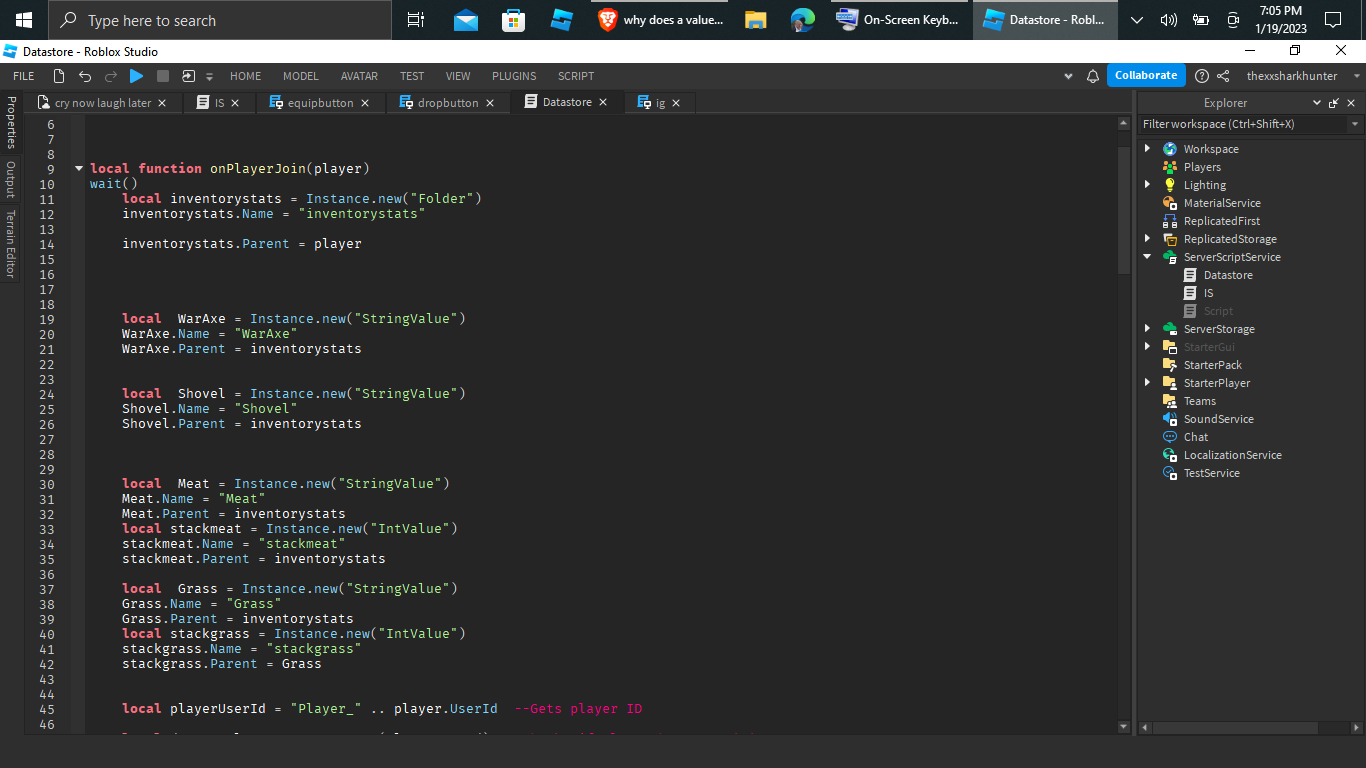Click the Filter workspace search field

coord(1240,123)
